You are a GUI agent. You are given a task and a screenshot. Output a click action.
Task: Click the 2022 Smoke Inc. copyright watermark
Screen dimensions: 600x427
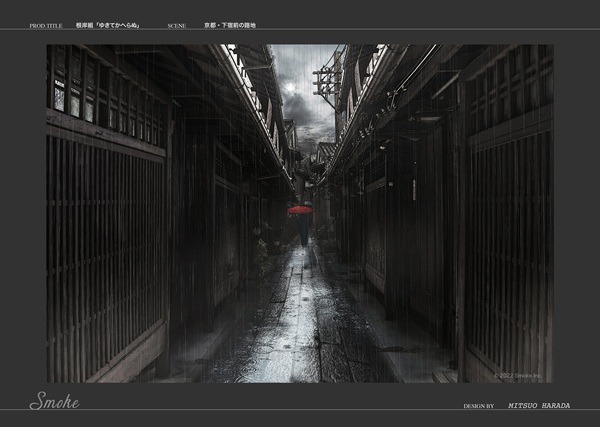point(521,376)
